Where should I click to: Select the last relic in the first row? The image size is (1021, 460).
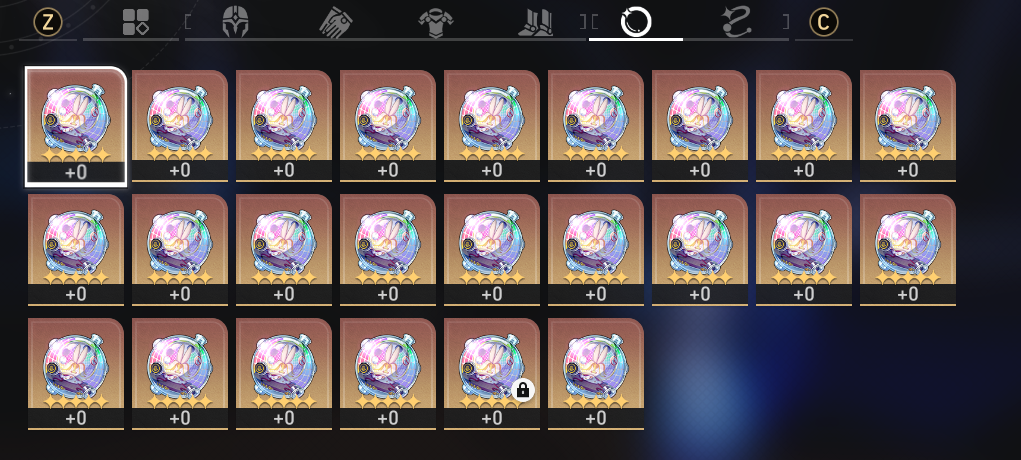pos(908,126)
